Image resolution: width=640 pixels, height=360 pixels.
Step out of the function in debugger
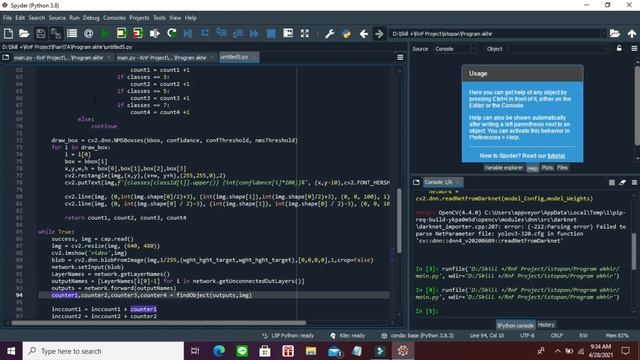pyautogui.click(x=238, y=33)
